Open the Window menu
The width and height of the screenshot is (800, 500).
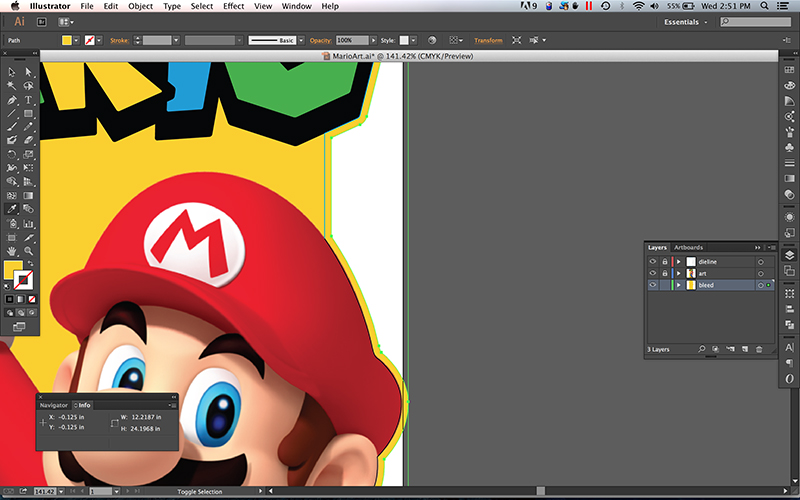pyautogui.click(x=296, y=6)
